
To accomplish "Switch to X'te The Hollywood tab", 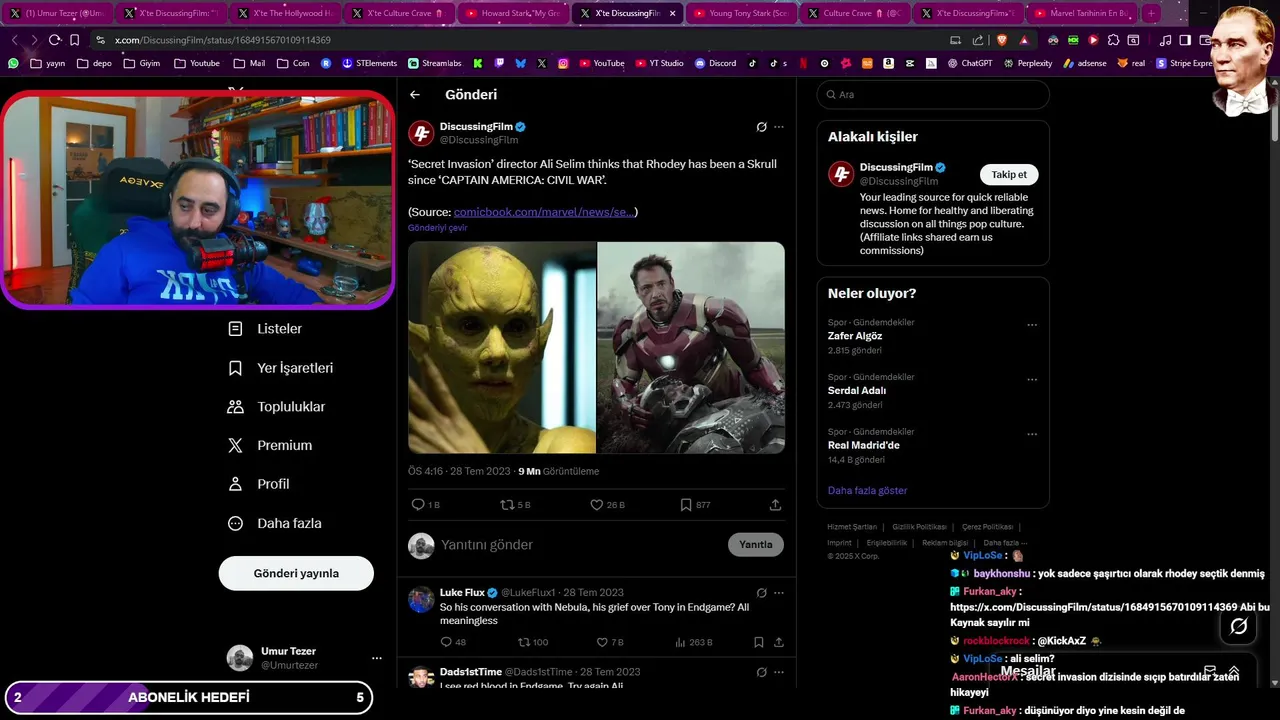I will click(x=285, y=13).
